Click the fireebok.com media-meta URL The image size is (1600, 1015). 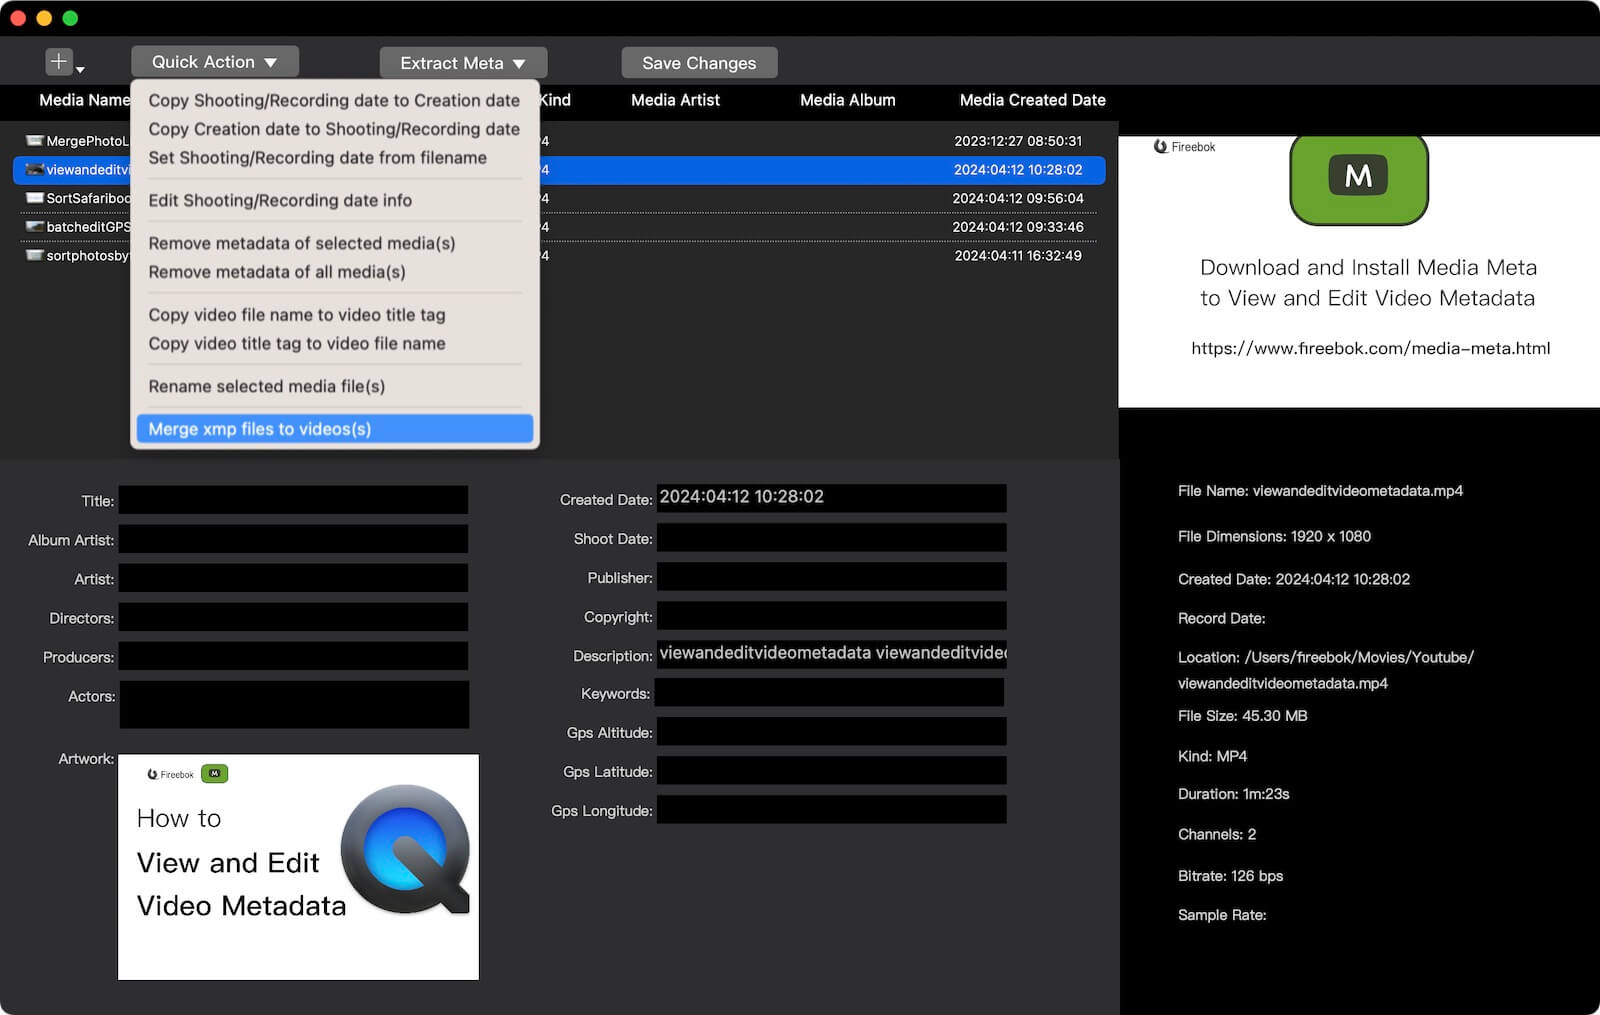click(x=1370, y=348)
